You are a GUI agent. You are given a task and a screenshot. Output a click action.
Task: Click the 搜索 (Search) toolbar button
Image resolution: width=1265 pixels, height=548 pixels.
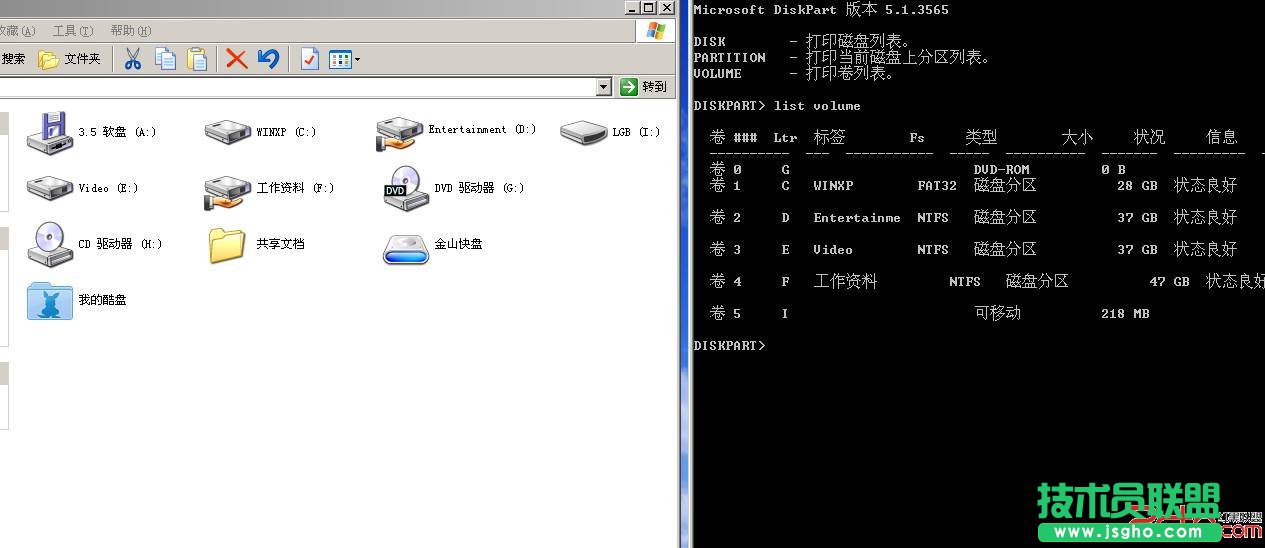[13, 59]
